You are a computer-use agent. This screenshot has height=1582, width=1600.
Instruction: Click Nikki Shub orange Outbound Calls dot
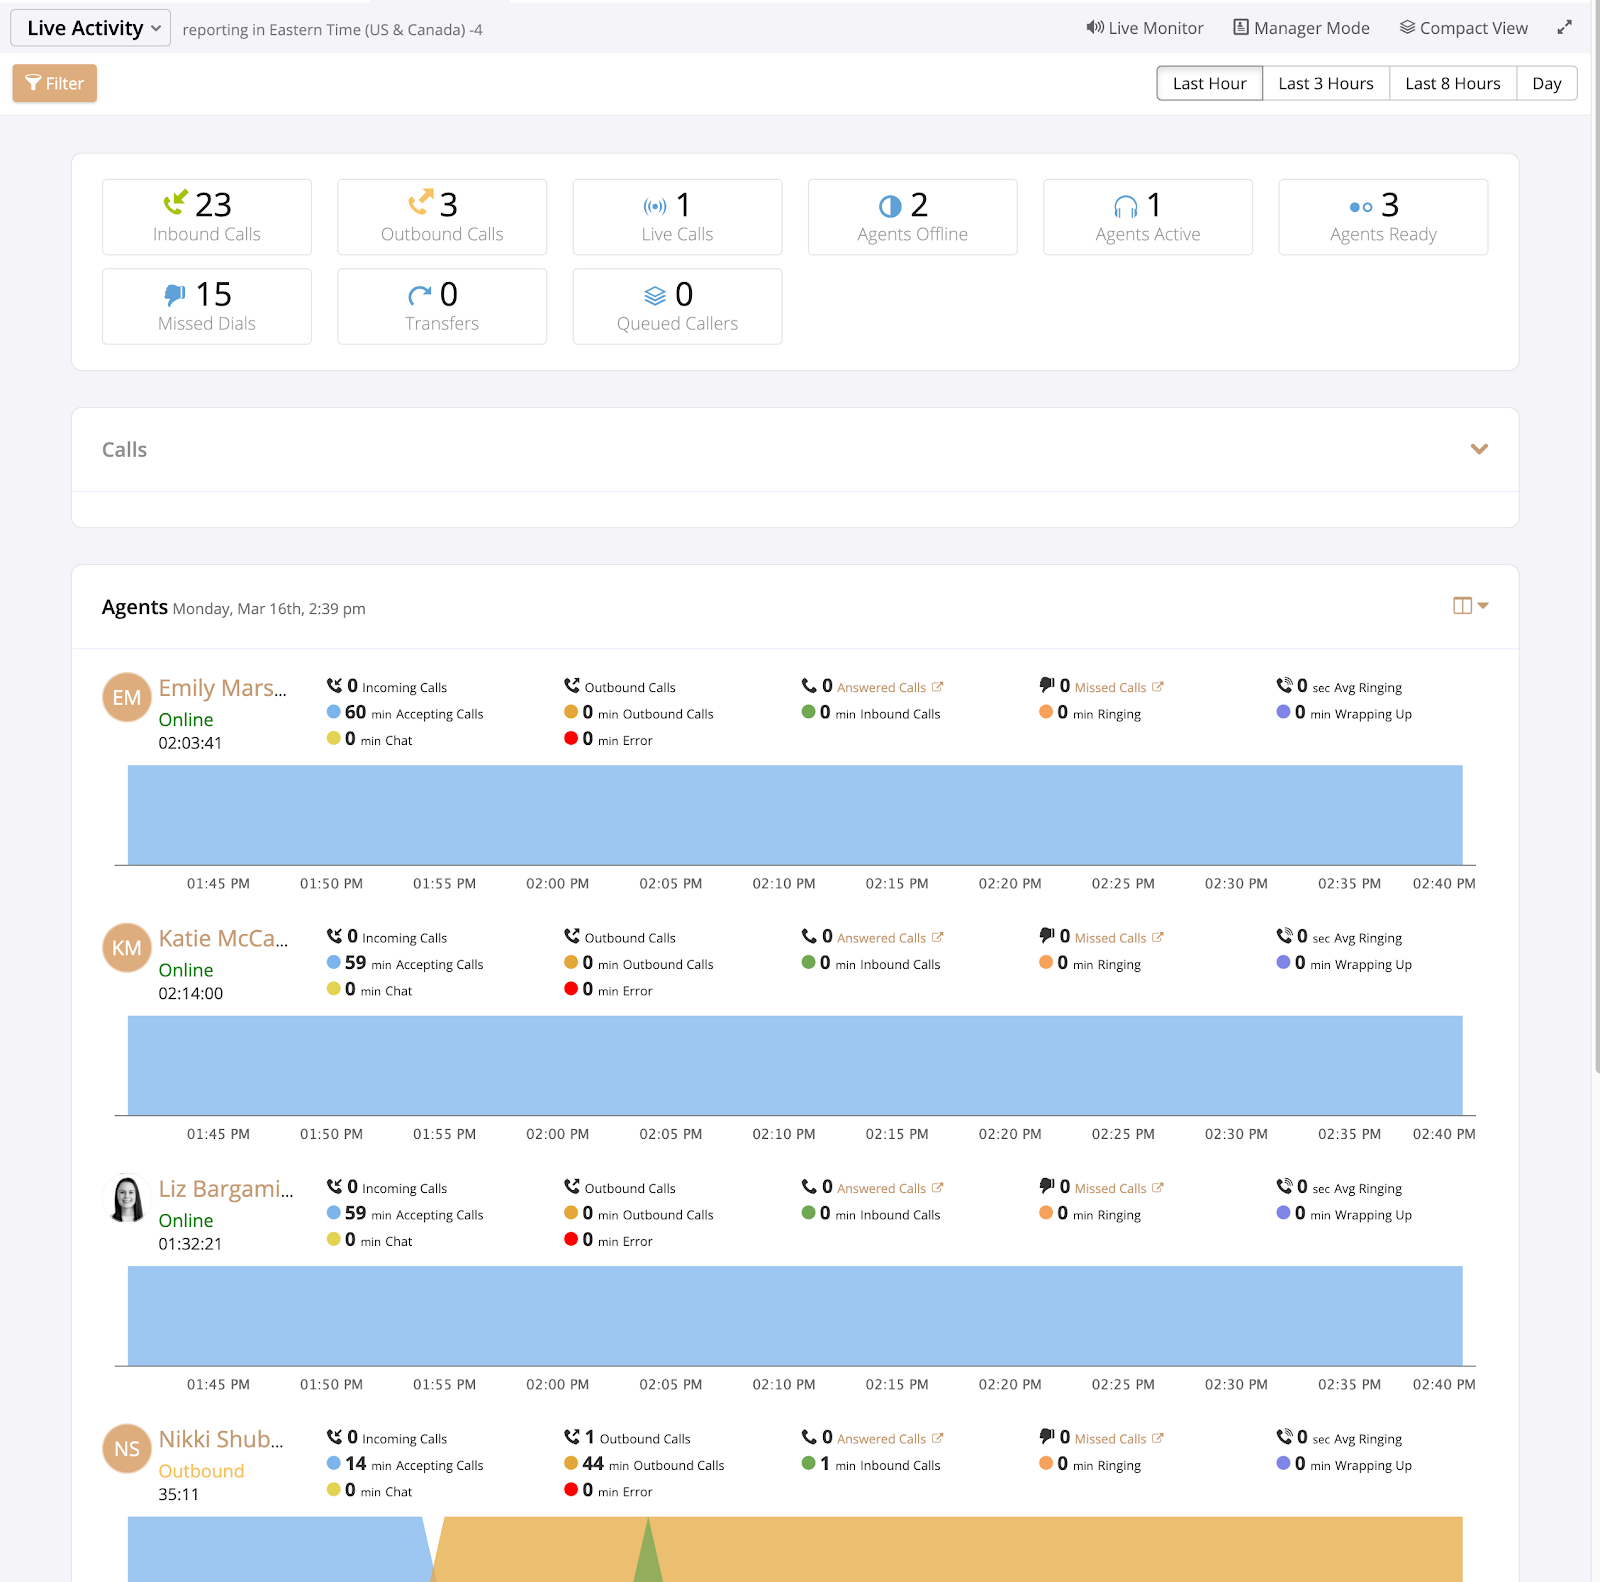[x=571, y=1463]
